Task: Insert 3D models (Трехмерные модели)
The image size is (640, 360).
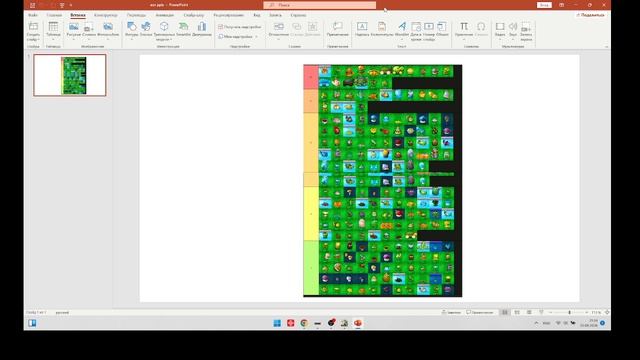Action: click(164, 31)
